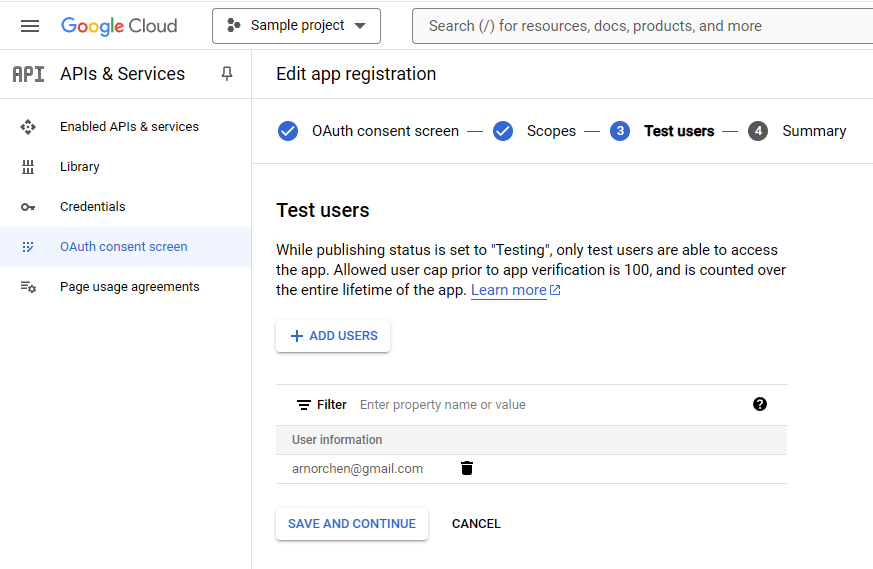Open Page usage agreements

130,287
